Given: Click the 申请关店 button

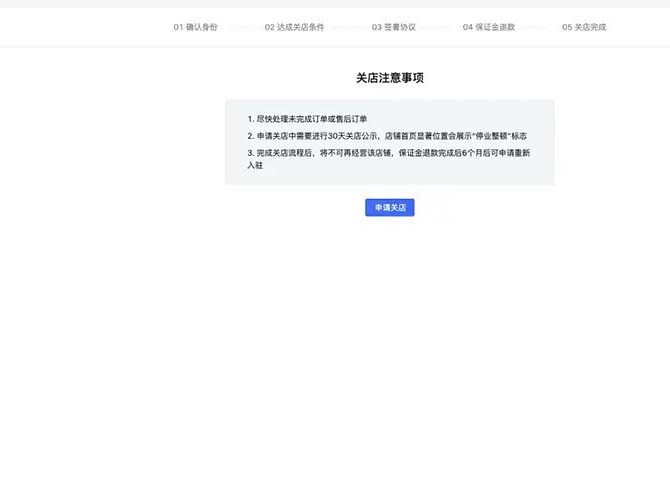Looking at the screenshot, I should 390,208.
